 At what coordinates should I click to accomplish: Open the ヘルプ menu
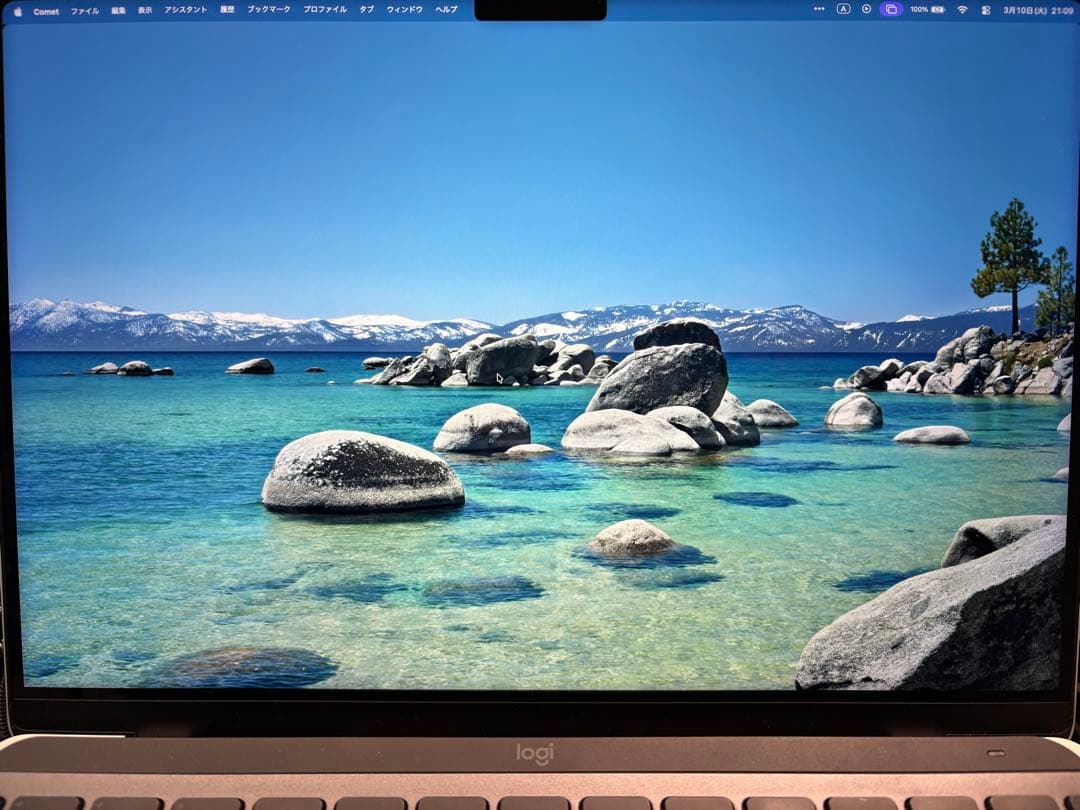443,9
